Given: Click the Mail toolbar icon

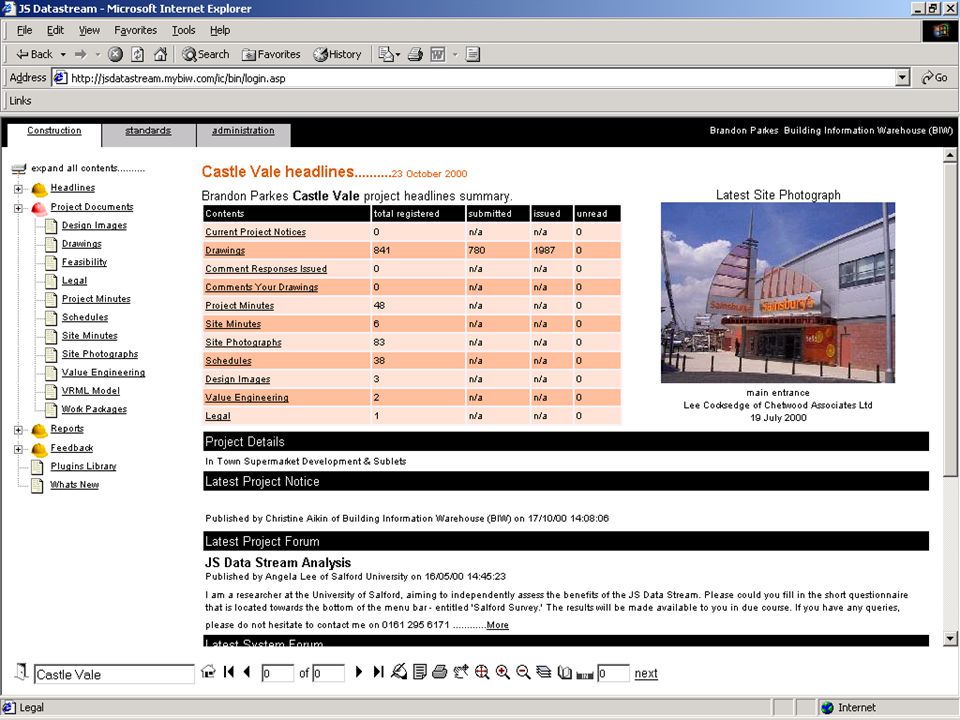Looking at the screenshot, I should (x=386, y=54).
